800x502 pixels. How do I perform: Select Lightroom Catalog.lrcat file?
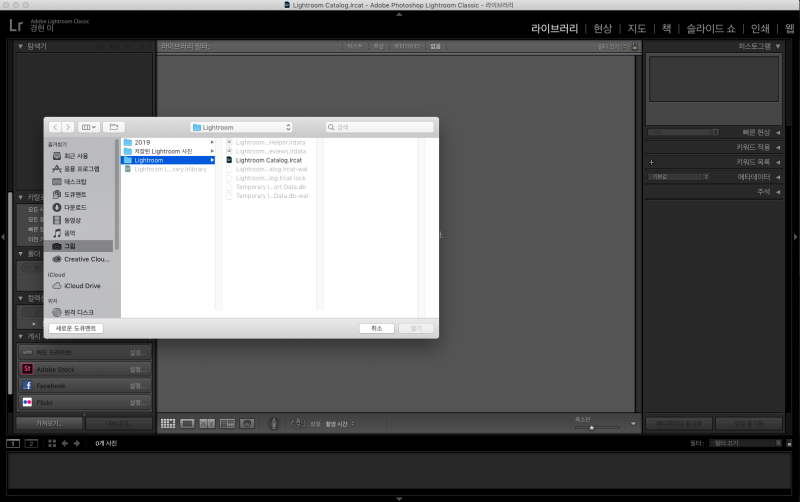pos(269,160)
